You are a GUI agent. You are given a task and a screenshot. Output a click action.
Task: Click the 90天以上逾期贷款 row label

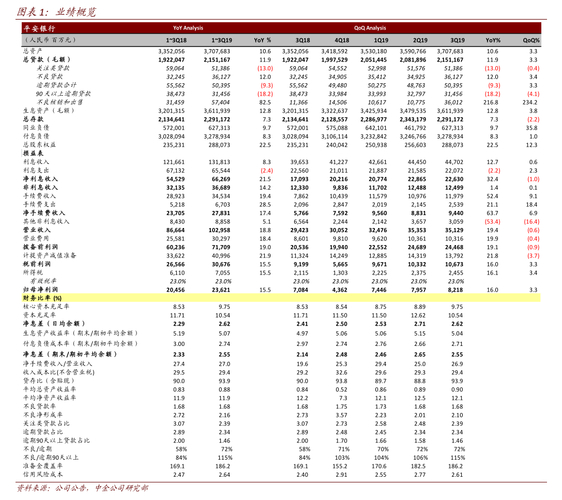(x=63, y=94)
